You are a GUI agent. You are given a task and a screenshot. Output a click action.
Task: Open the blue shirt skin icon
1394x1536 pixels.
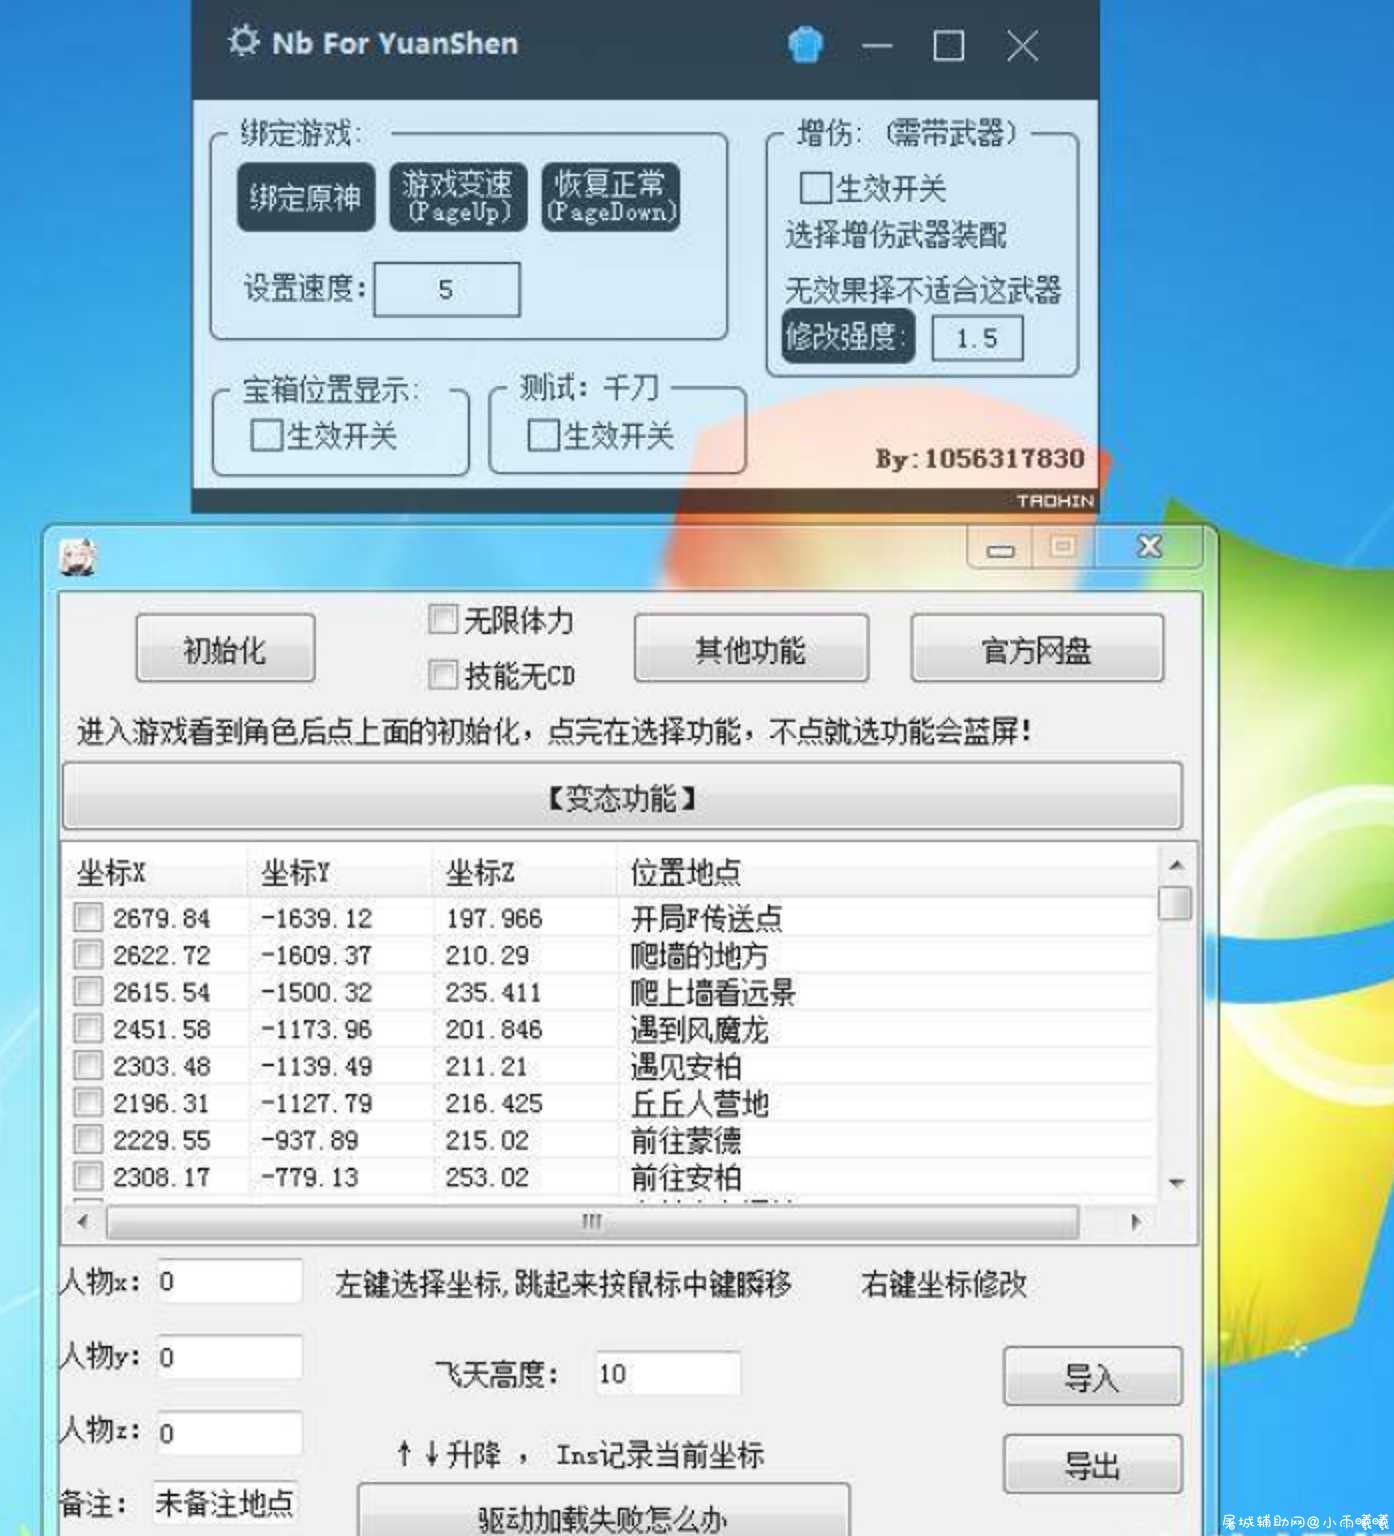click(805, 45)
